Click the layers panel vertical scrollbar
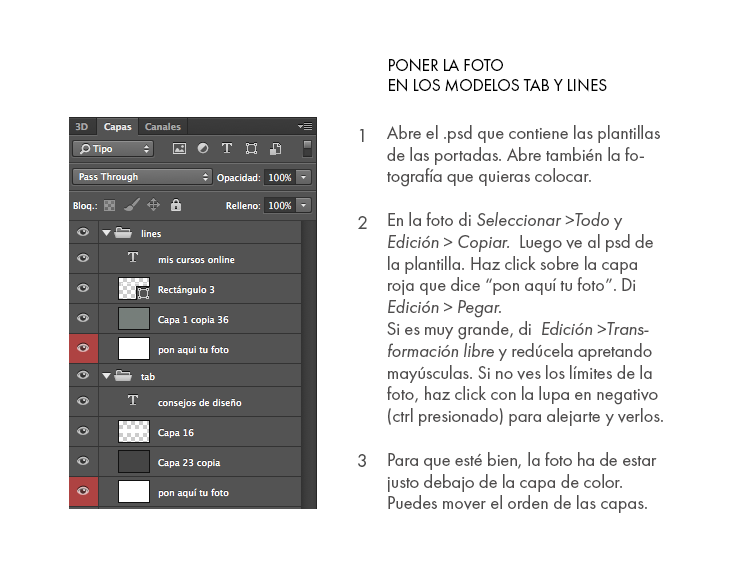This screenshot has height=567, width=750. click(309, 365)
